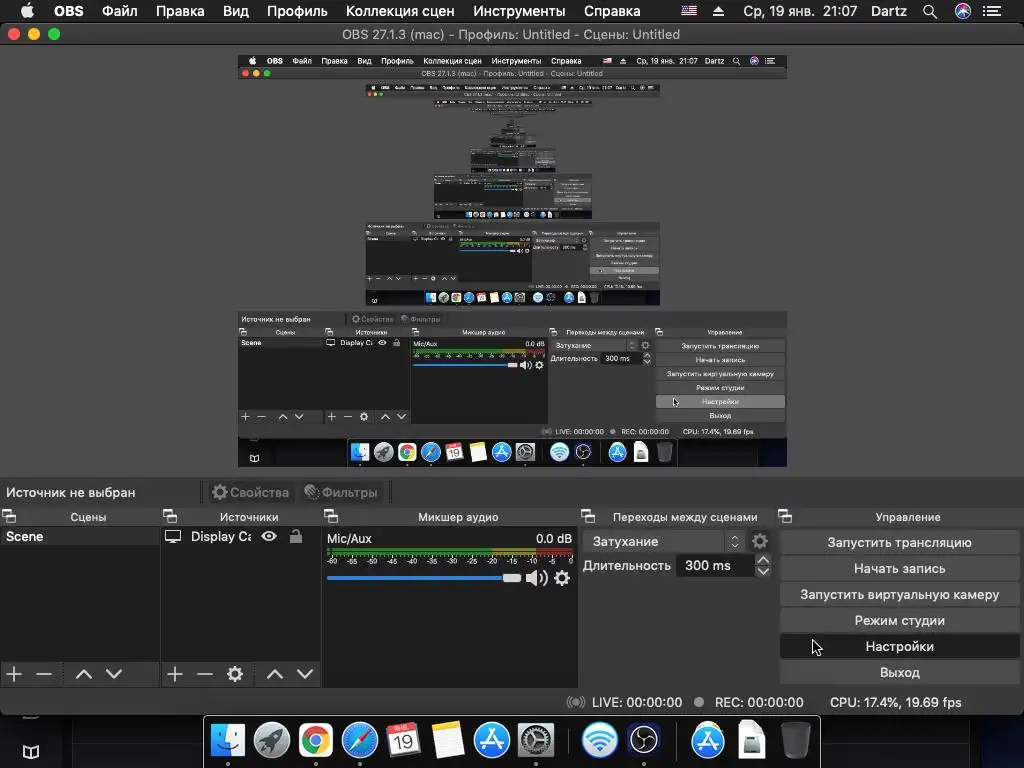Open Finder from the Dock

[228, 740]
